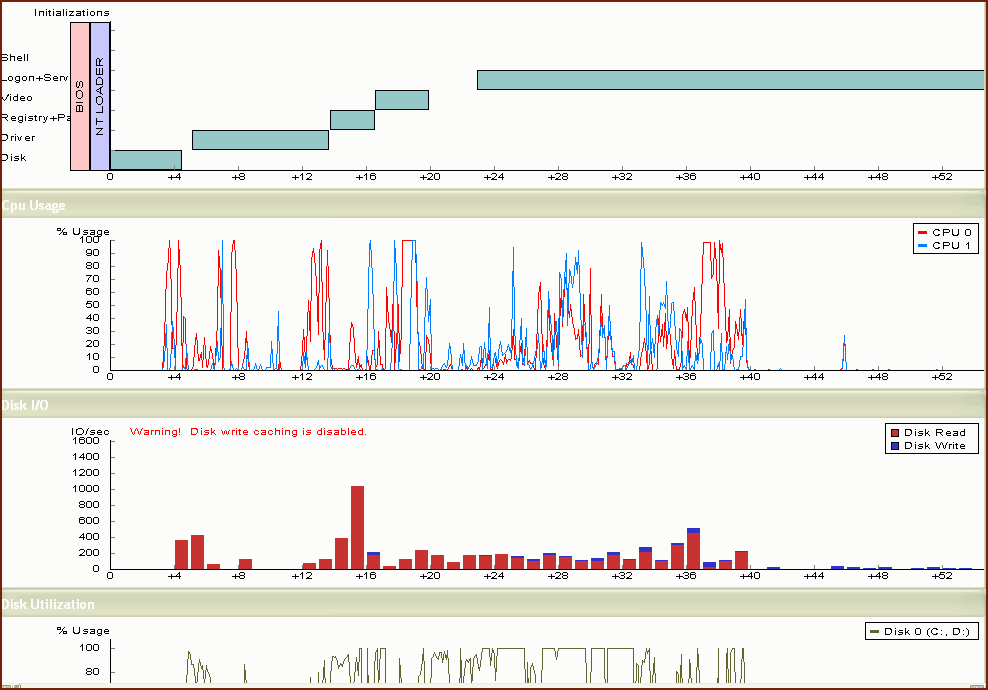Select the long Logon+Services phase bar
The image size is (988, 690).
point(730,80)
